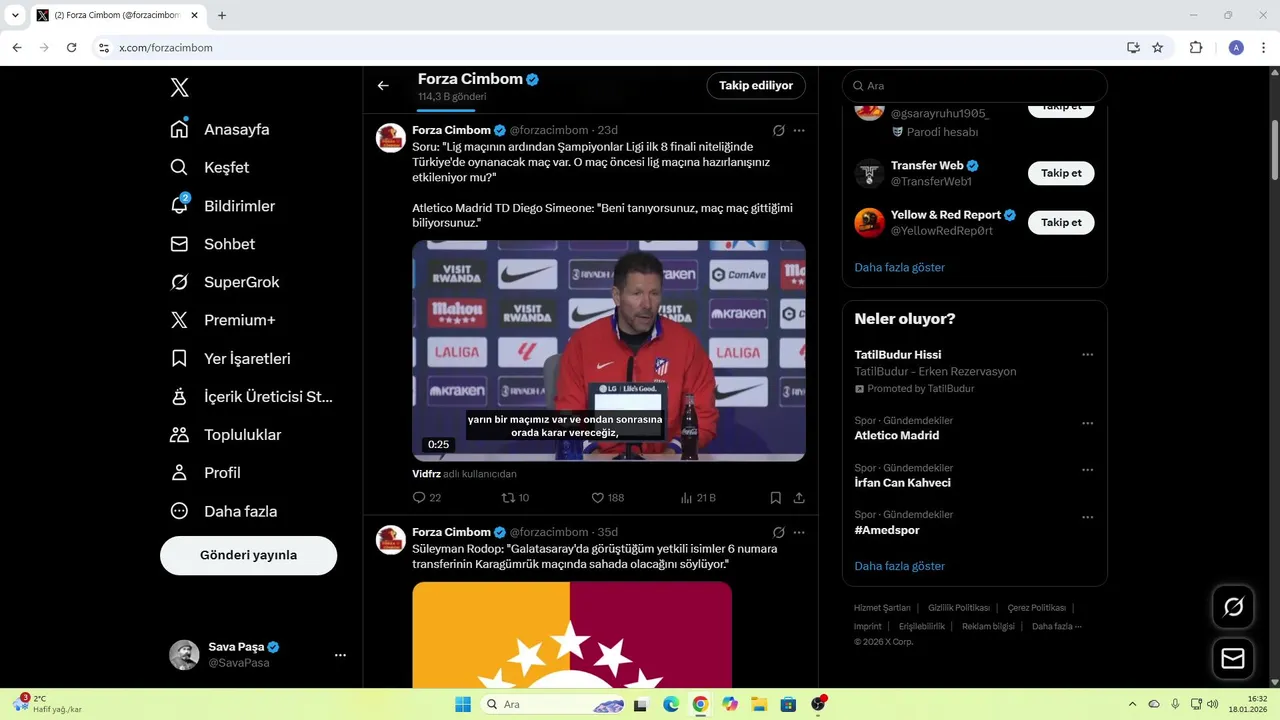1280x720 pixels.
Task: Open Sohbet messages page
Action: click(213, 244)
